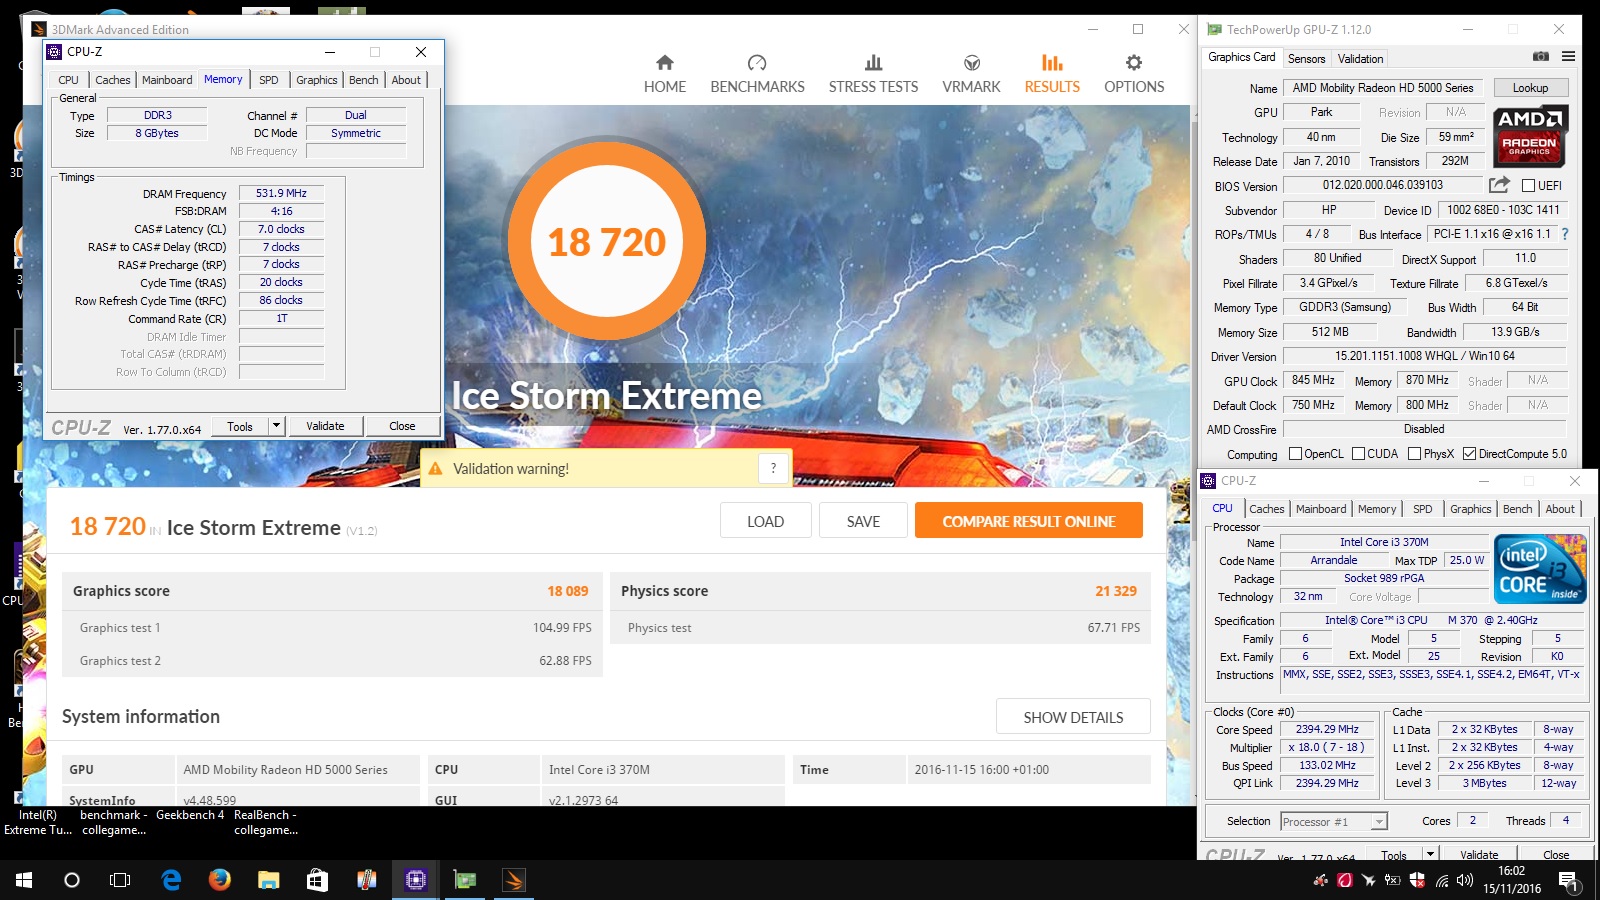This screenshot has height=900, width=1600.
Task: Toggle the OpenCL checkbox
Action: click(1296, 454)
